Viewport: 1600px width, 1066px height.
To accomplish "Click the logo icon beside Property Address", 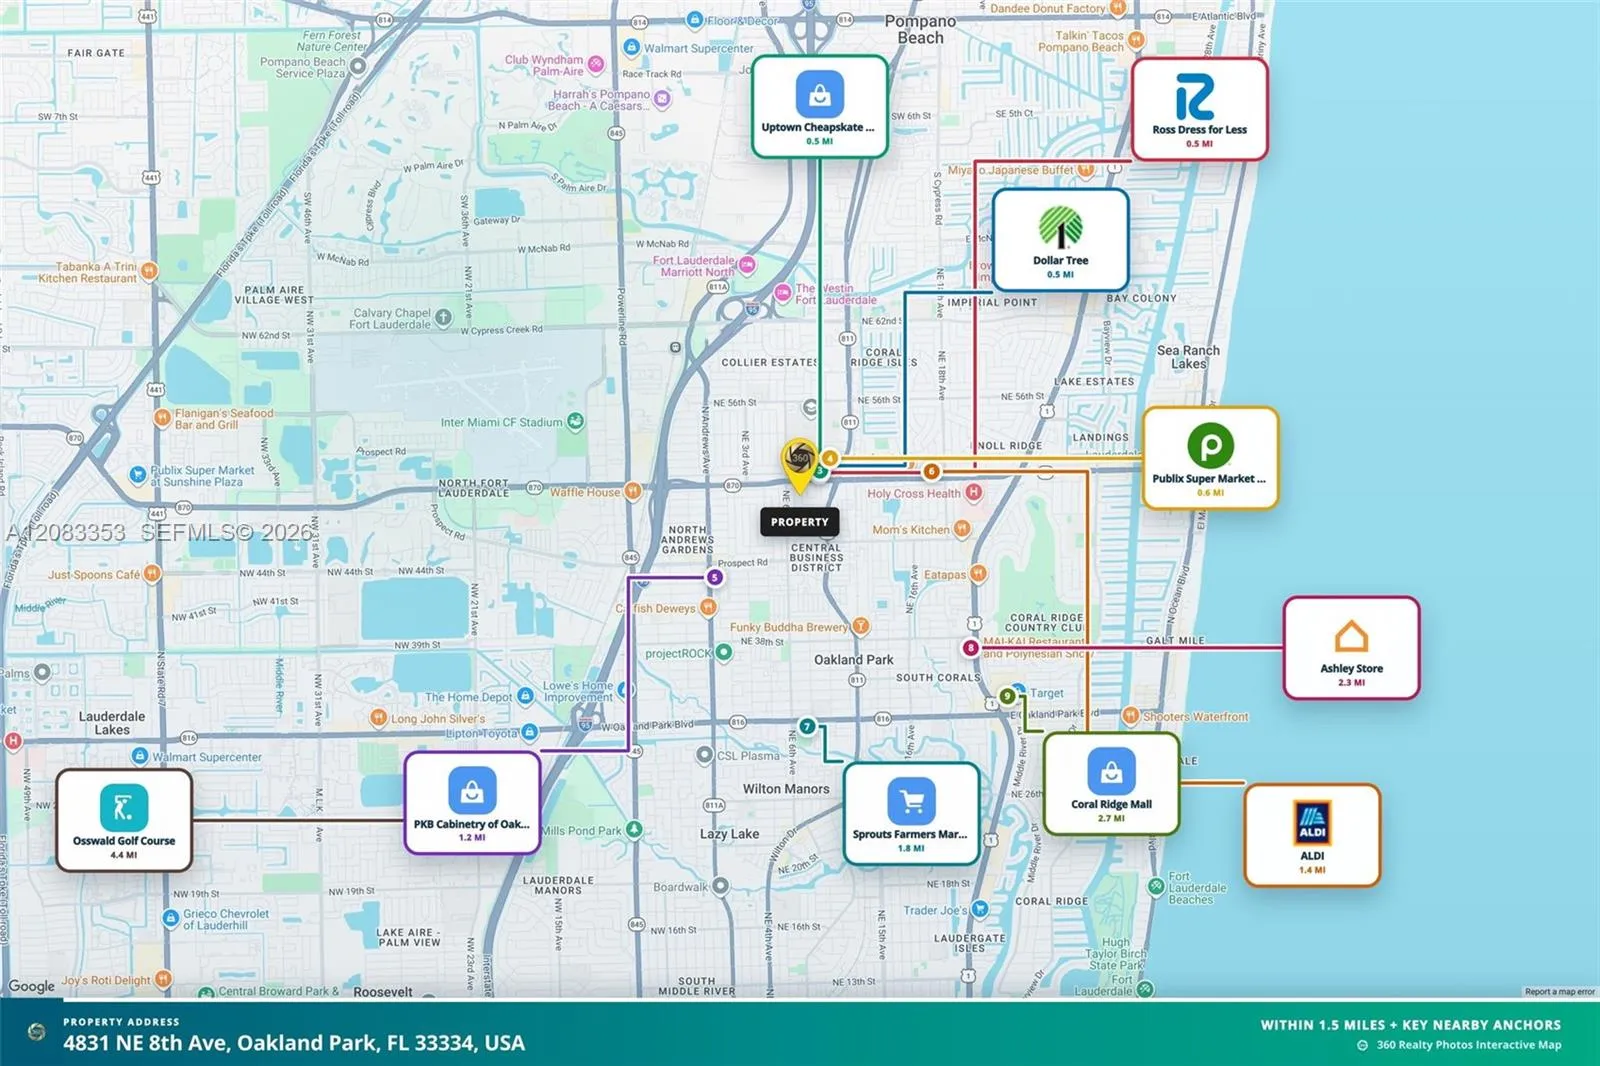I will 37,1032.
